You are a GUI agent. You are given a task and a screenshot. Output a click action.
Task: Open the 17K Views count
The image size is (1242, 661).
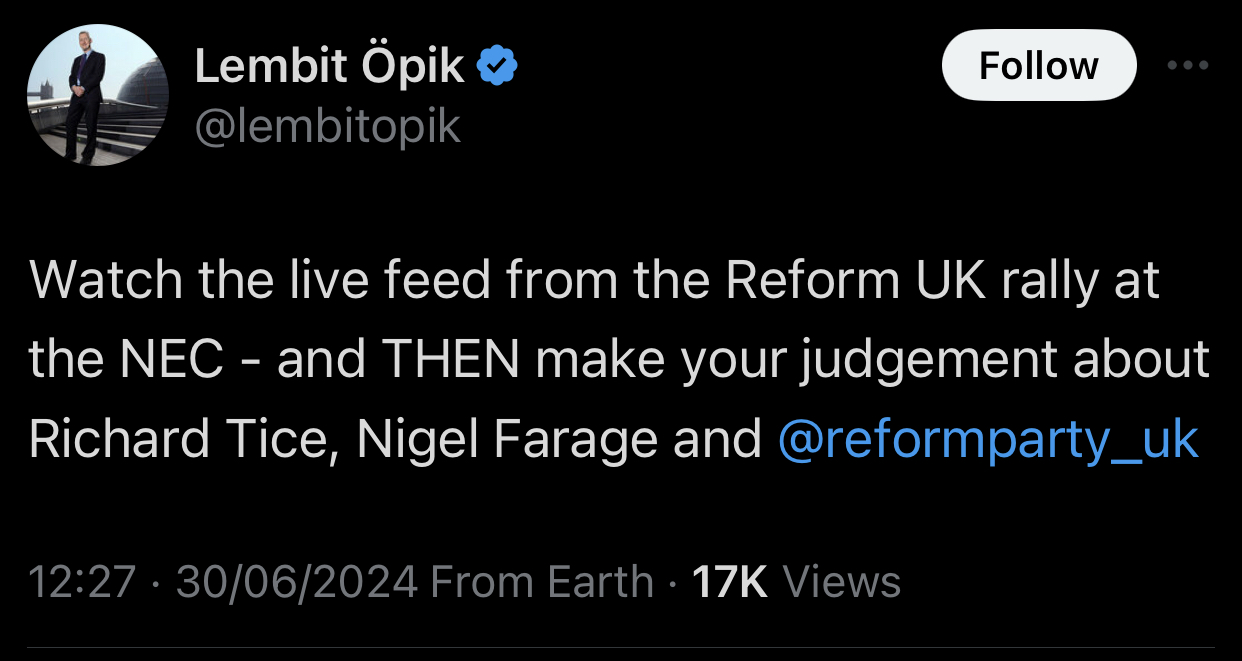pyautogui.click(x=729, y=582)
